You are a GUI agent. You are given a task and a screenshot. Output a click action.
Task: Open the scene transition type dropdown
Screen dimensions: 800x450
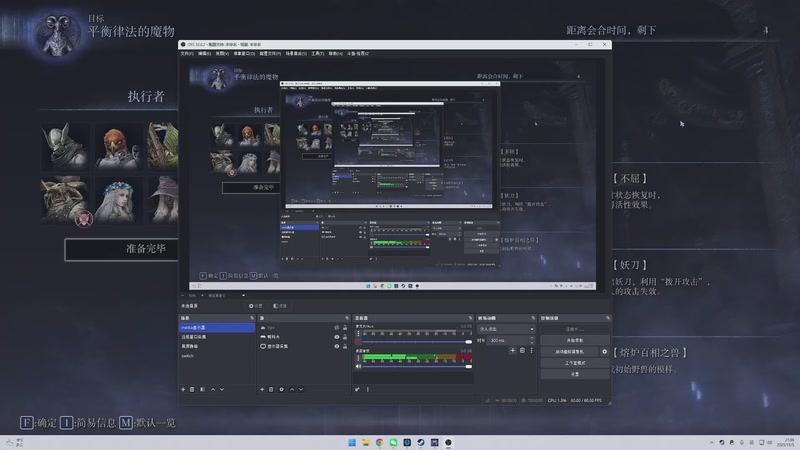tap(506, 329)
